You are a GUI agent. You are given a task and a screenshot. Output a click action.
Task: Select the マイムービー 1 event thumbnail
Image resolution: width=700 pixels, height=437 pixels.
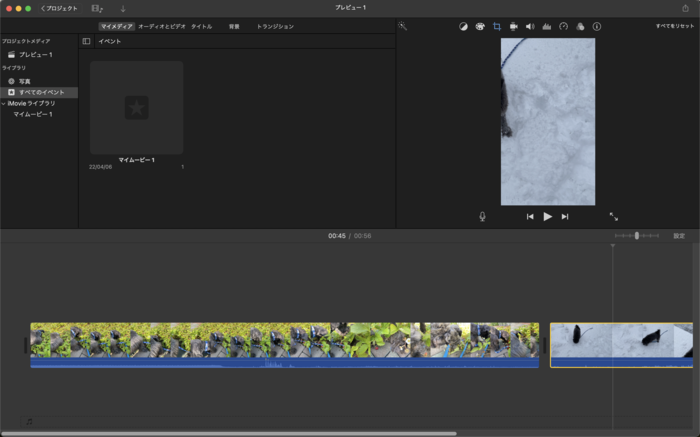pos(137,108)
